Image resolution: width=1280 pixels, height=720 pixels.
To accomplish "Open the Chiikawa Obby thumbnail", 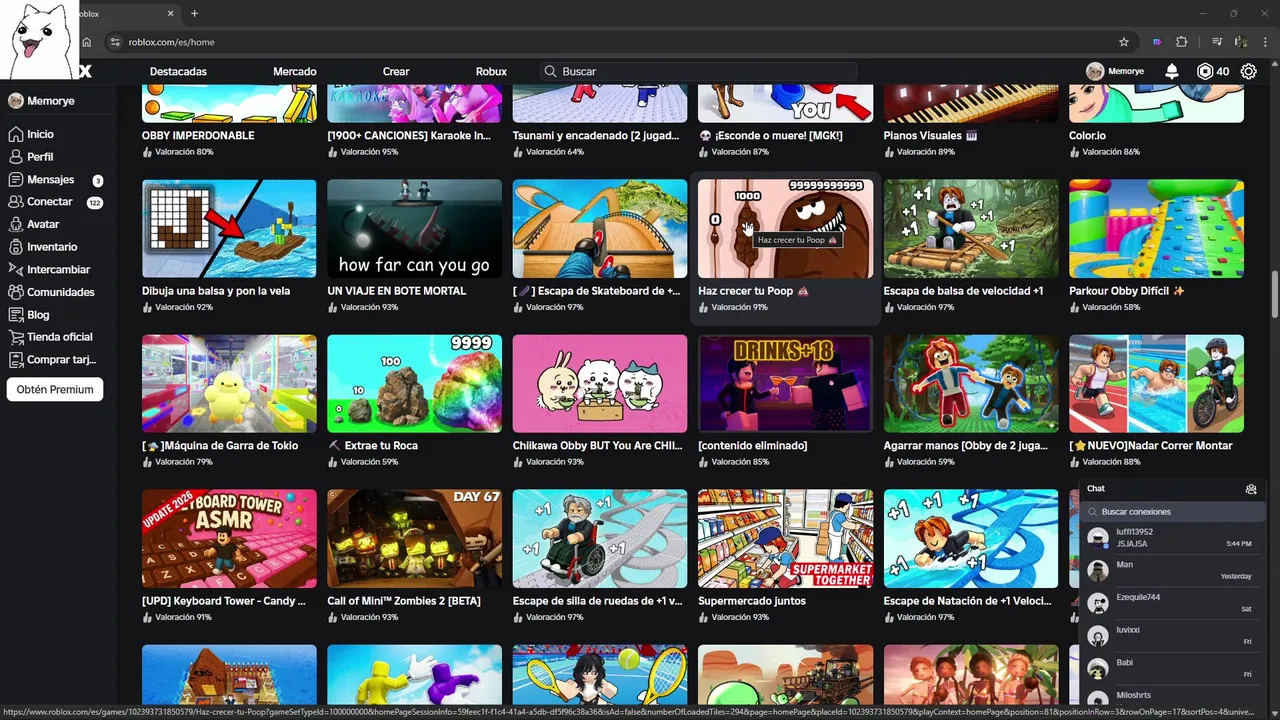I will (x=600, y=384).
